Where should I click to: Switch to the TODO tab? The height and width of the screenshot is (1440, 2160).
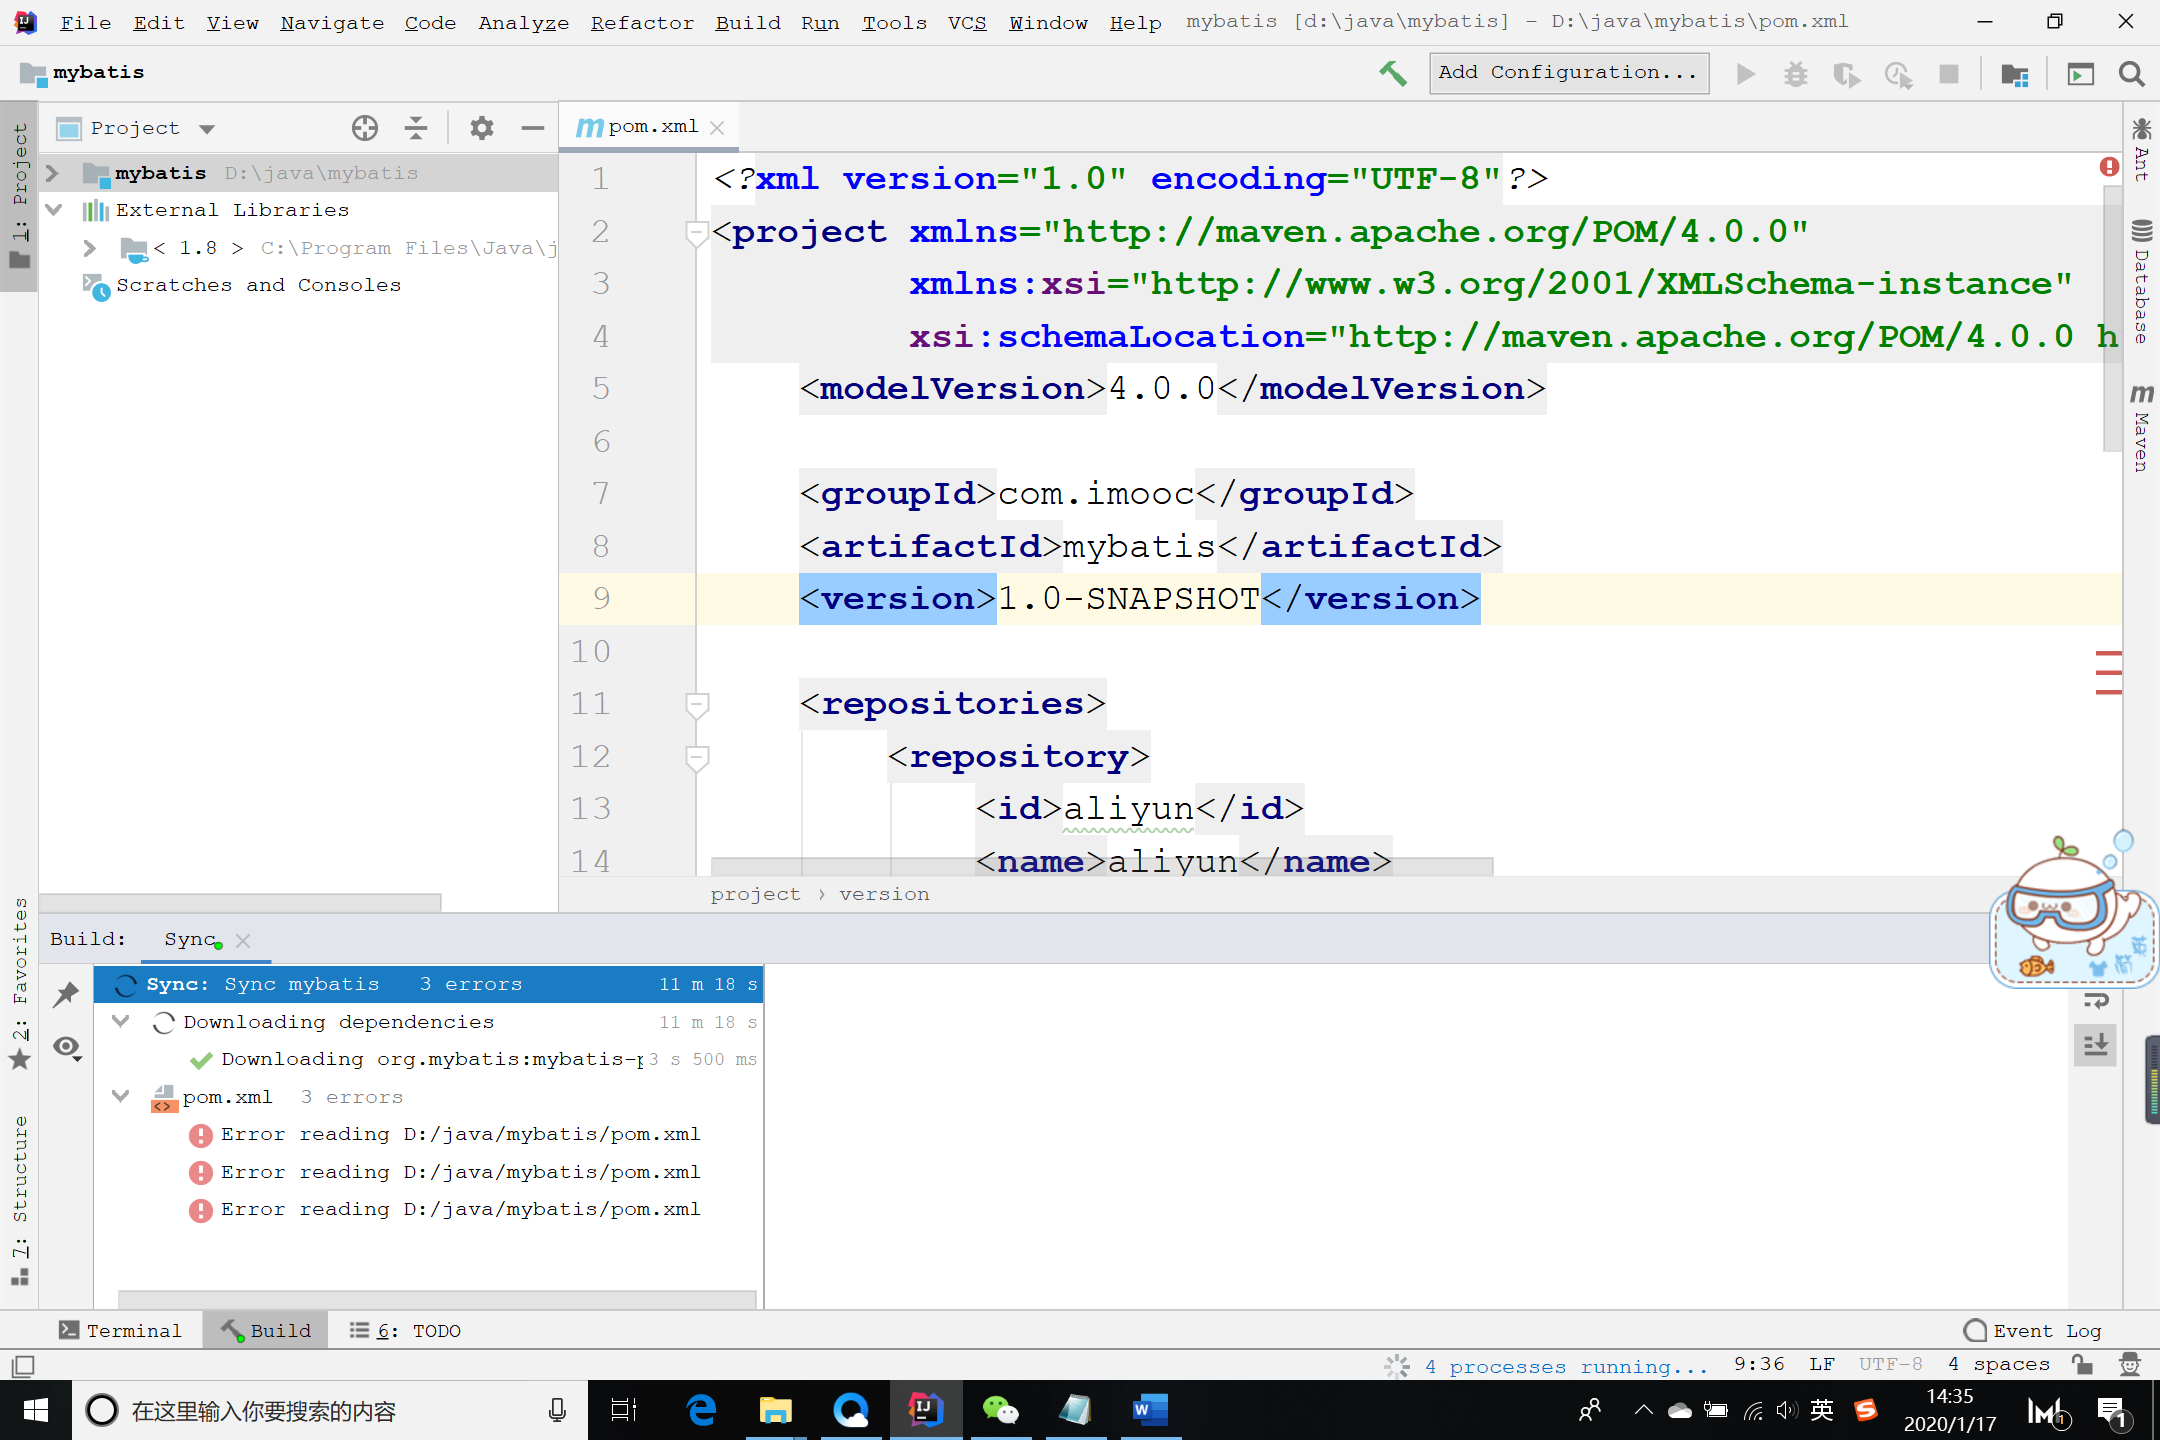tap(406, 1330)
